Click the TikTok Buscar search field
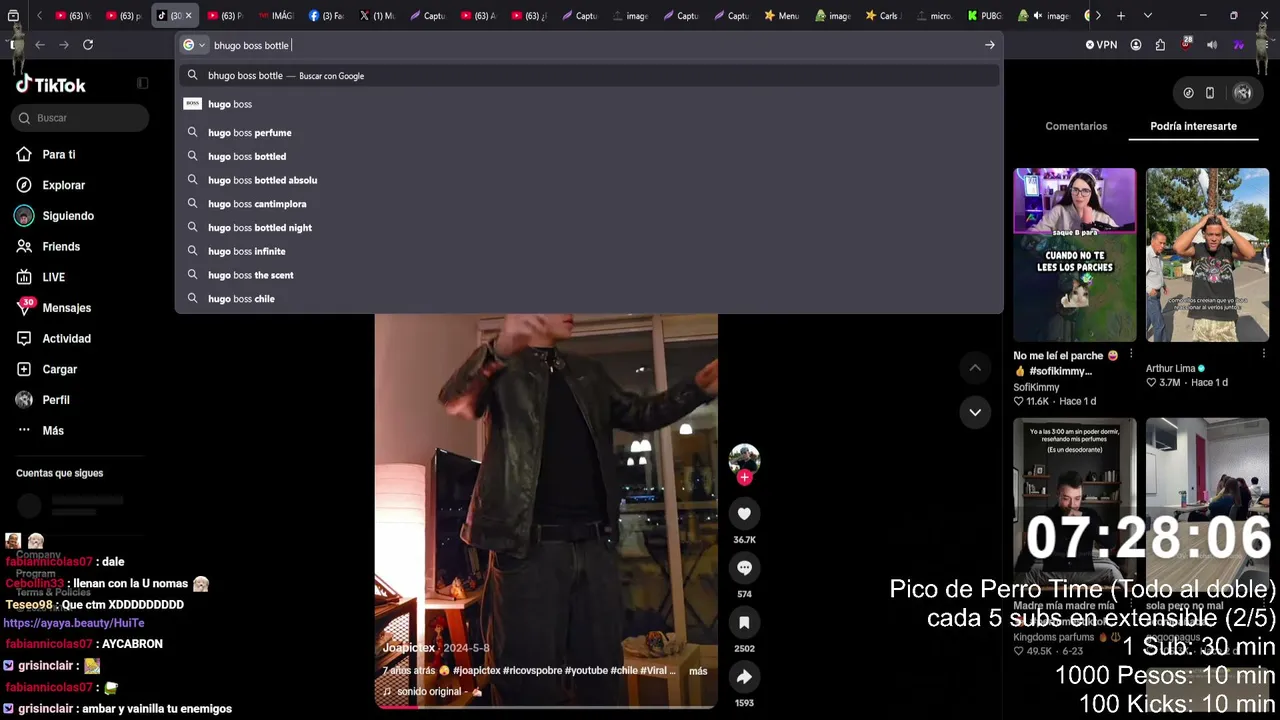 81,118
